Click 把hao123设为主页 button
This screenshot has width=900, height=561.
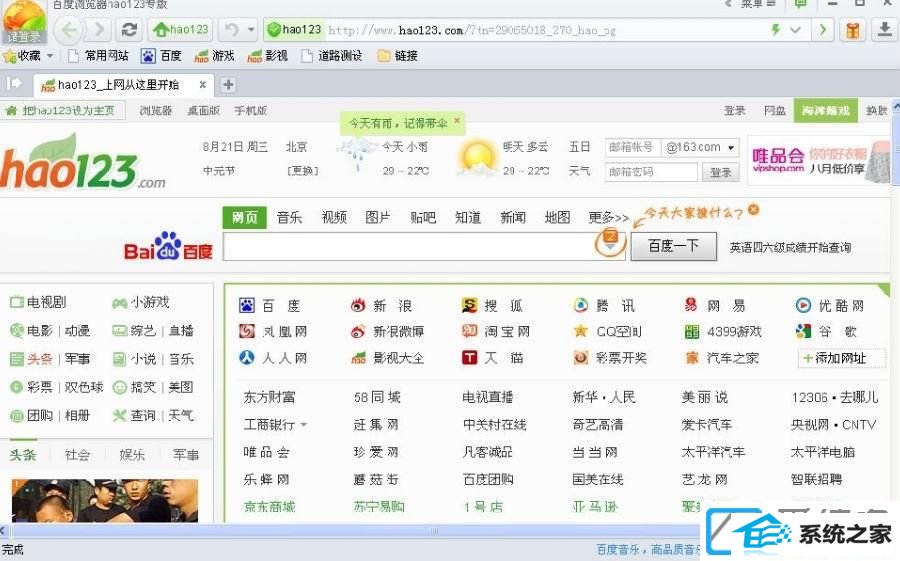[x=63, y=110]
